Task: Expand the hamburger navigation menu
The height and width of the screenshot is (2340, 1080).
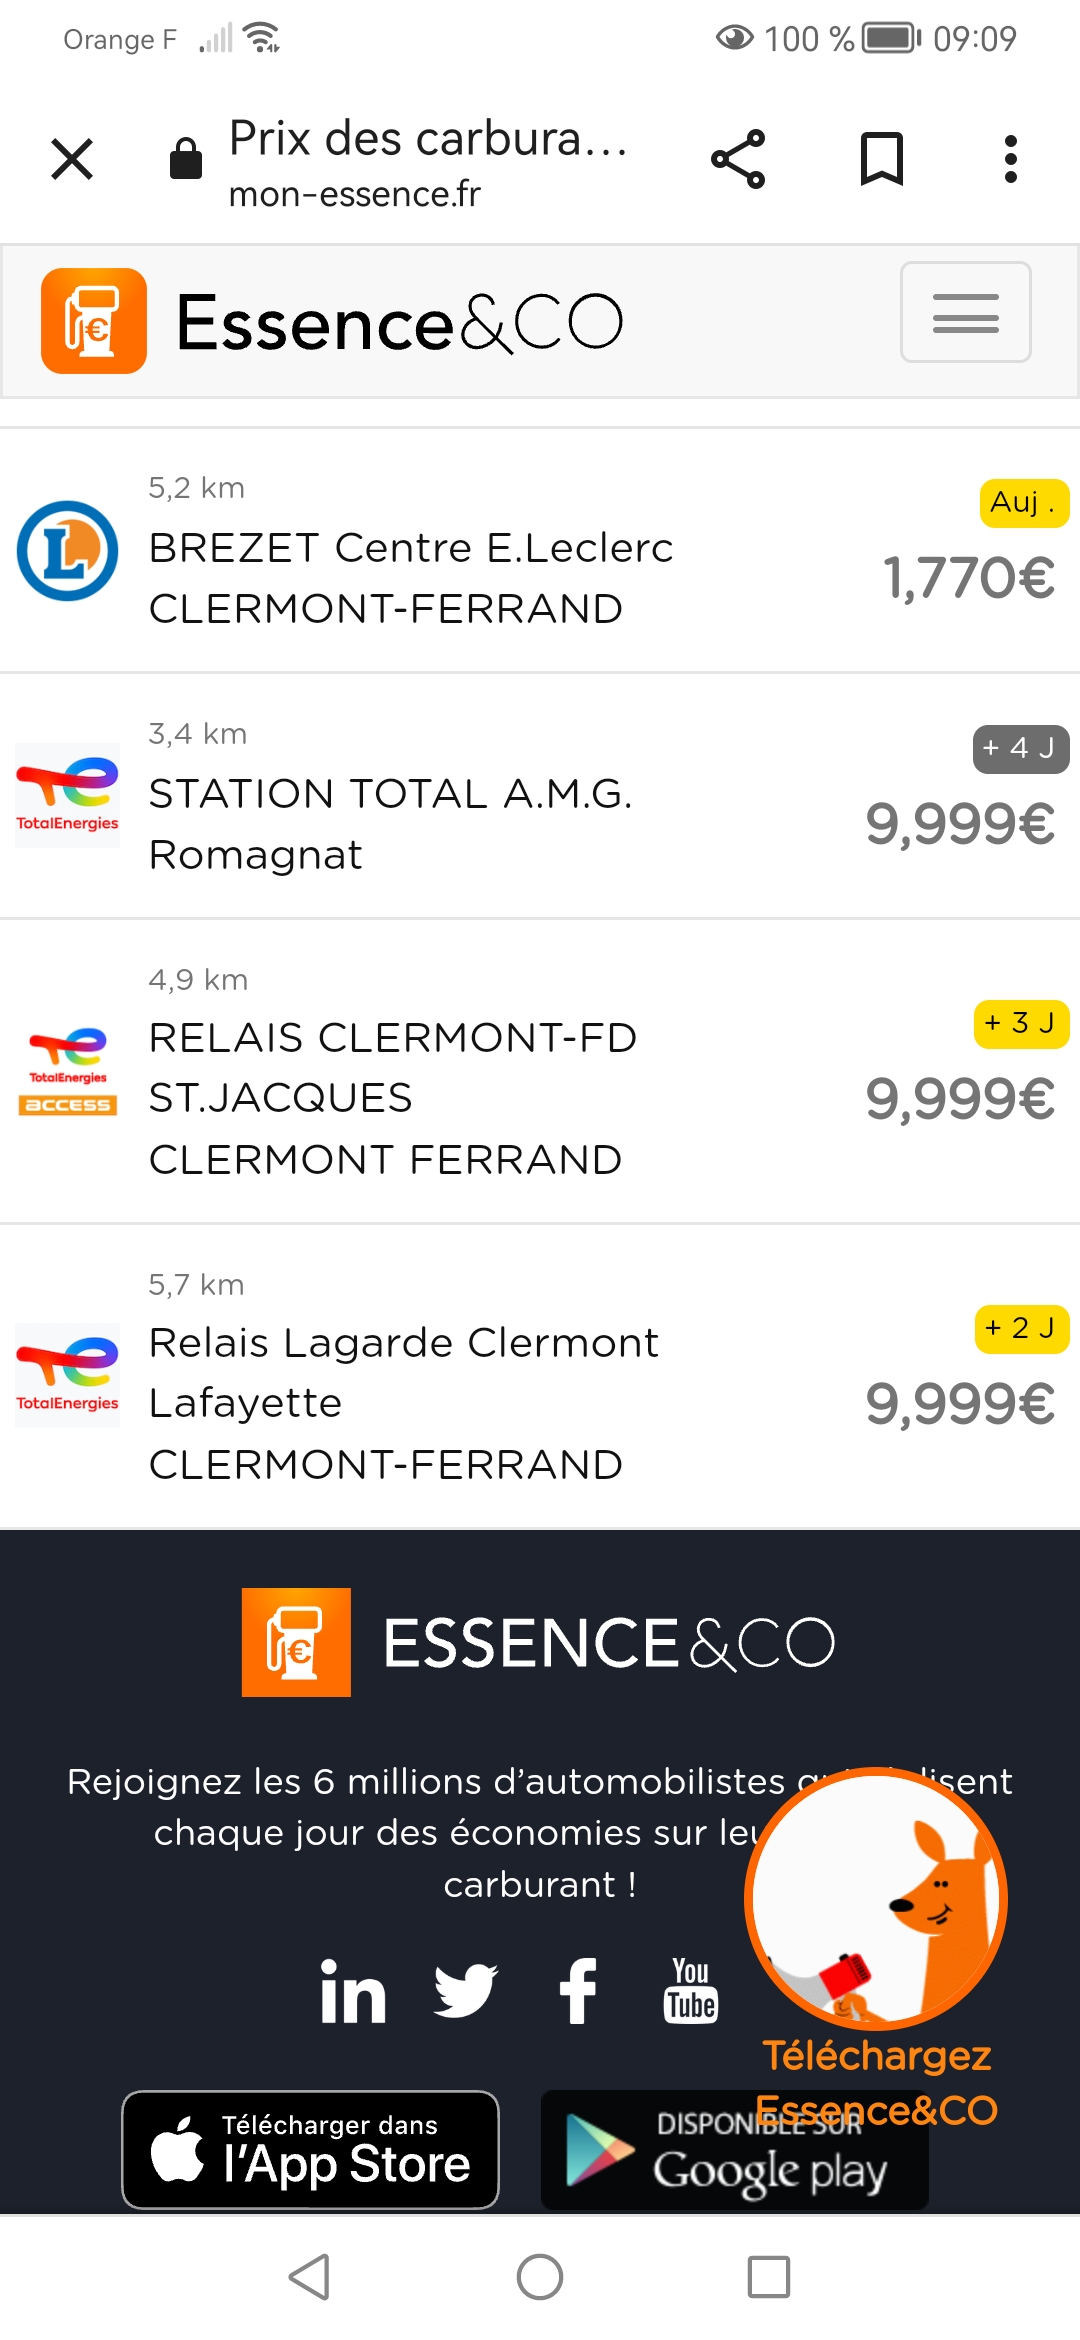Action: click(x=965, y=312)
